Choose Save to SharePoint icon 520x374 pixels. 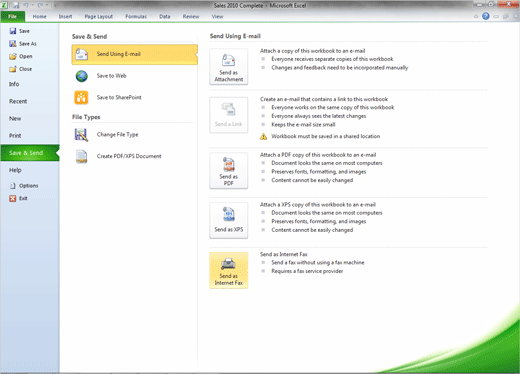(x=81, y=98)
